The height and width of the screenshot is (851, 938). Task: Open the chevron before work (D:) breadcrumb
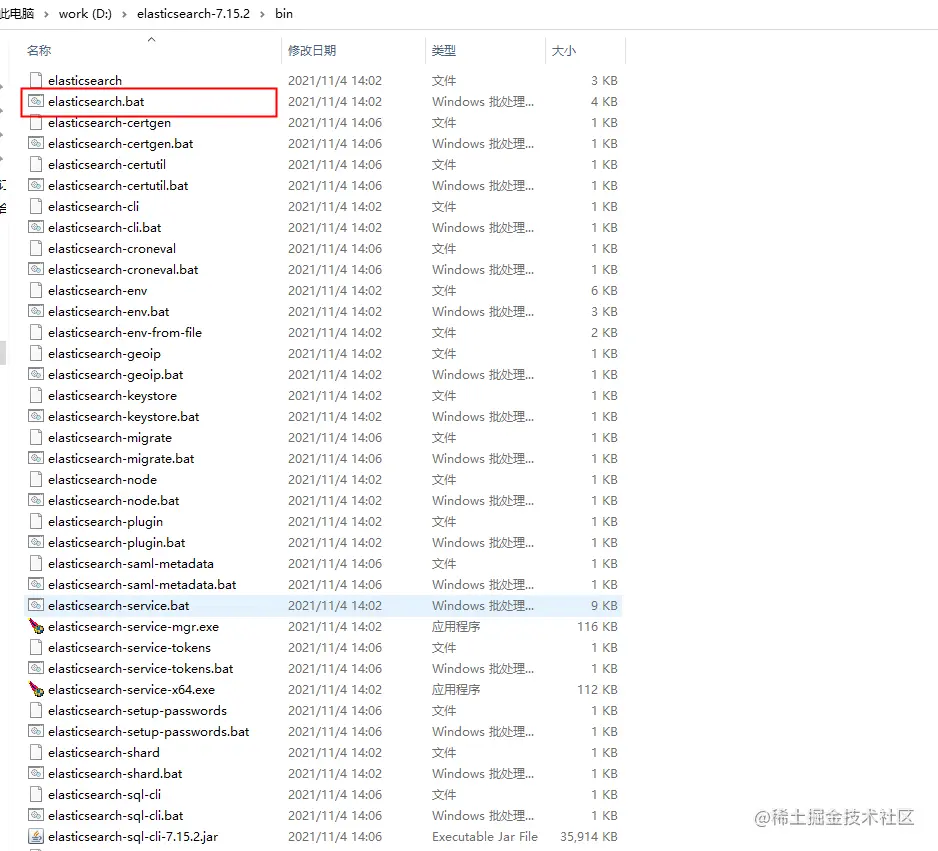pos(46,14)
